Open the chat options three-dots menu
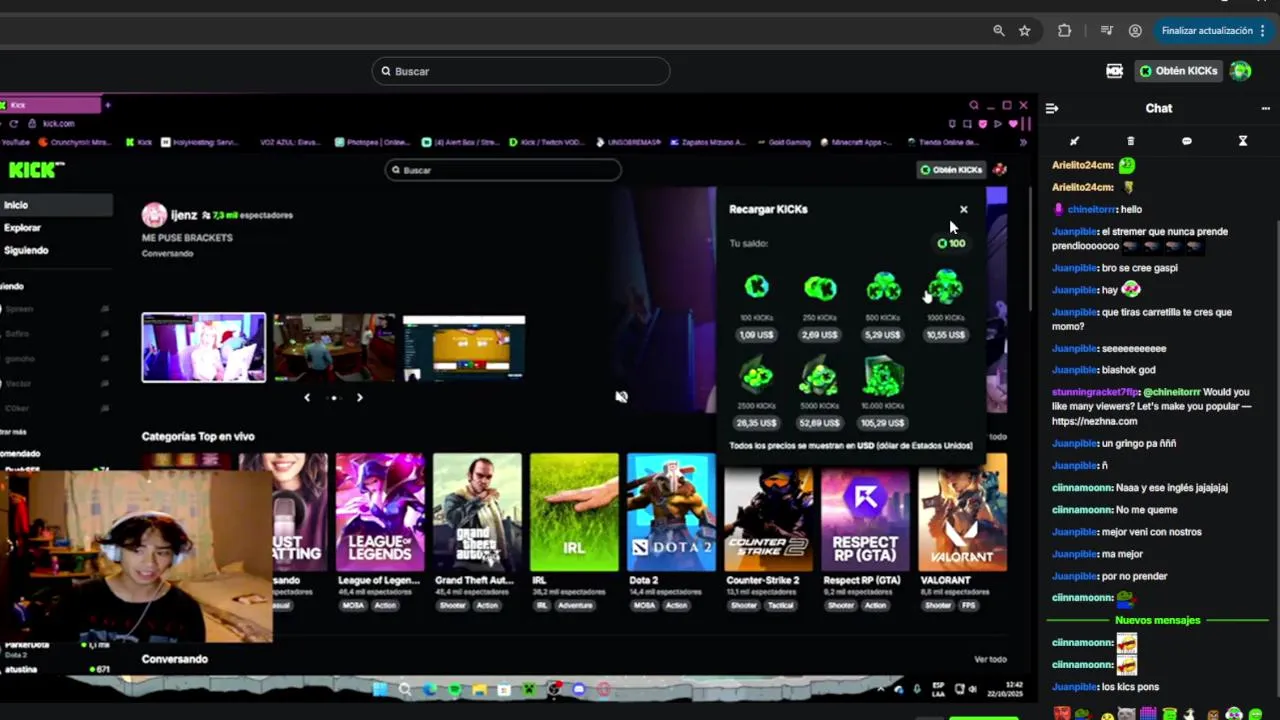 1265,108
